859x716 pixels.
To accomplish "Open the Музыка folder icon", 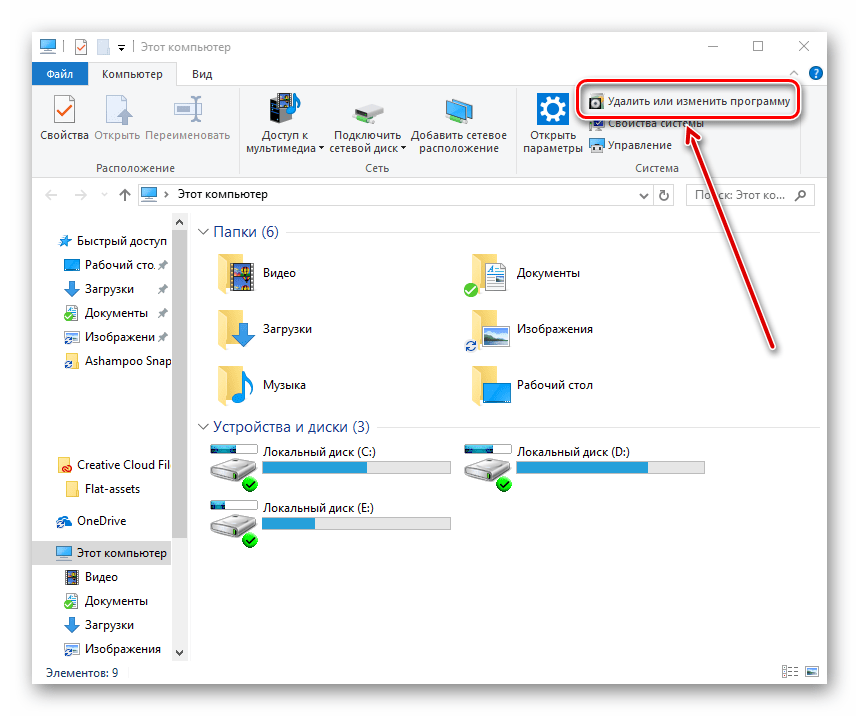I will [x=237, y=385].
